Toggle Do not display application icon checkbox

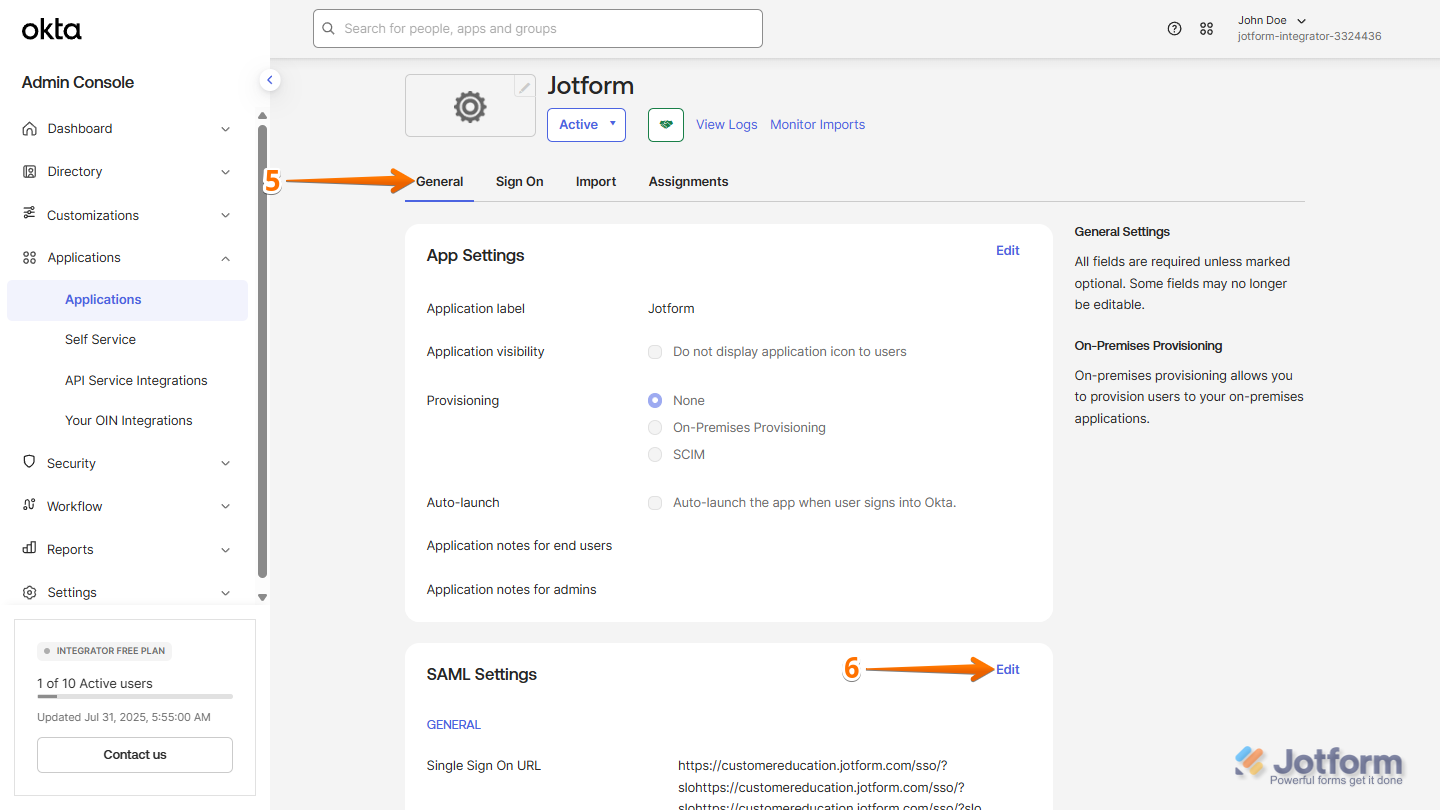pyautogui.click(x=655, y=352)
